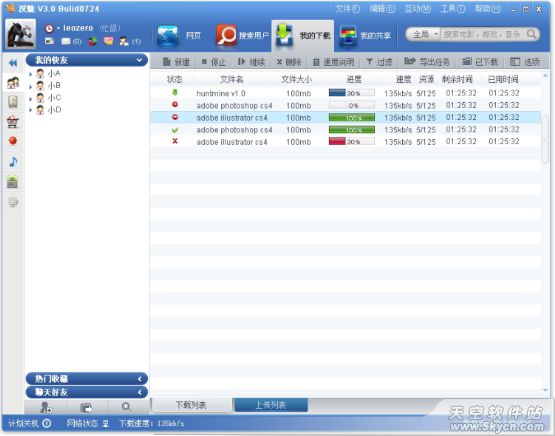
Task: Expand the 小A friend tree node
Action: [x=31, y=74]
